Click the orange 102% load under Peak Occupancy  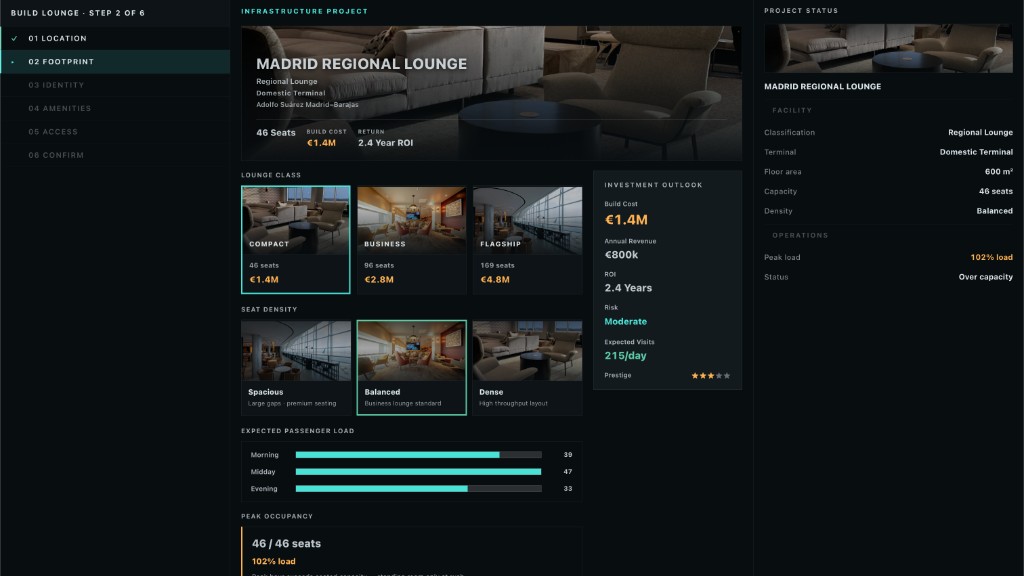coord(274,562)
